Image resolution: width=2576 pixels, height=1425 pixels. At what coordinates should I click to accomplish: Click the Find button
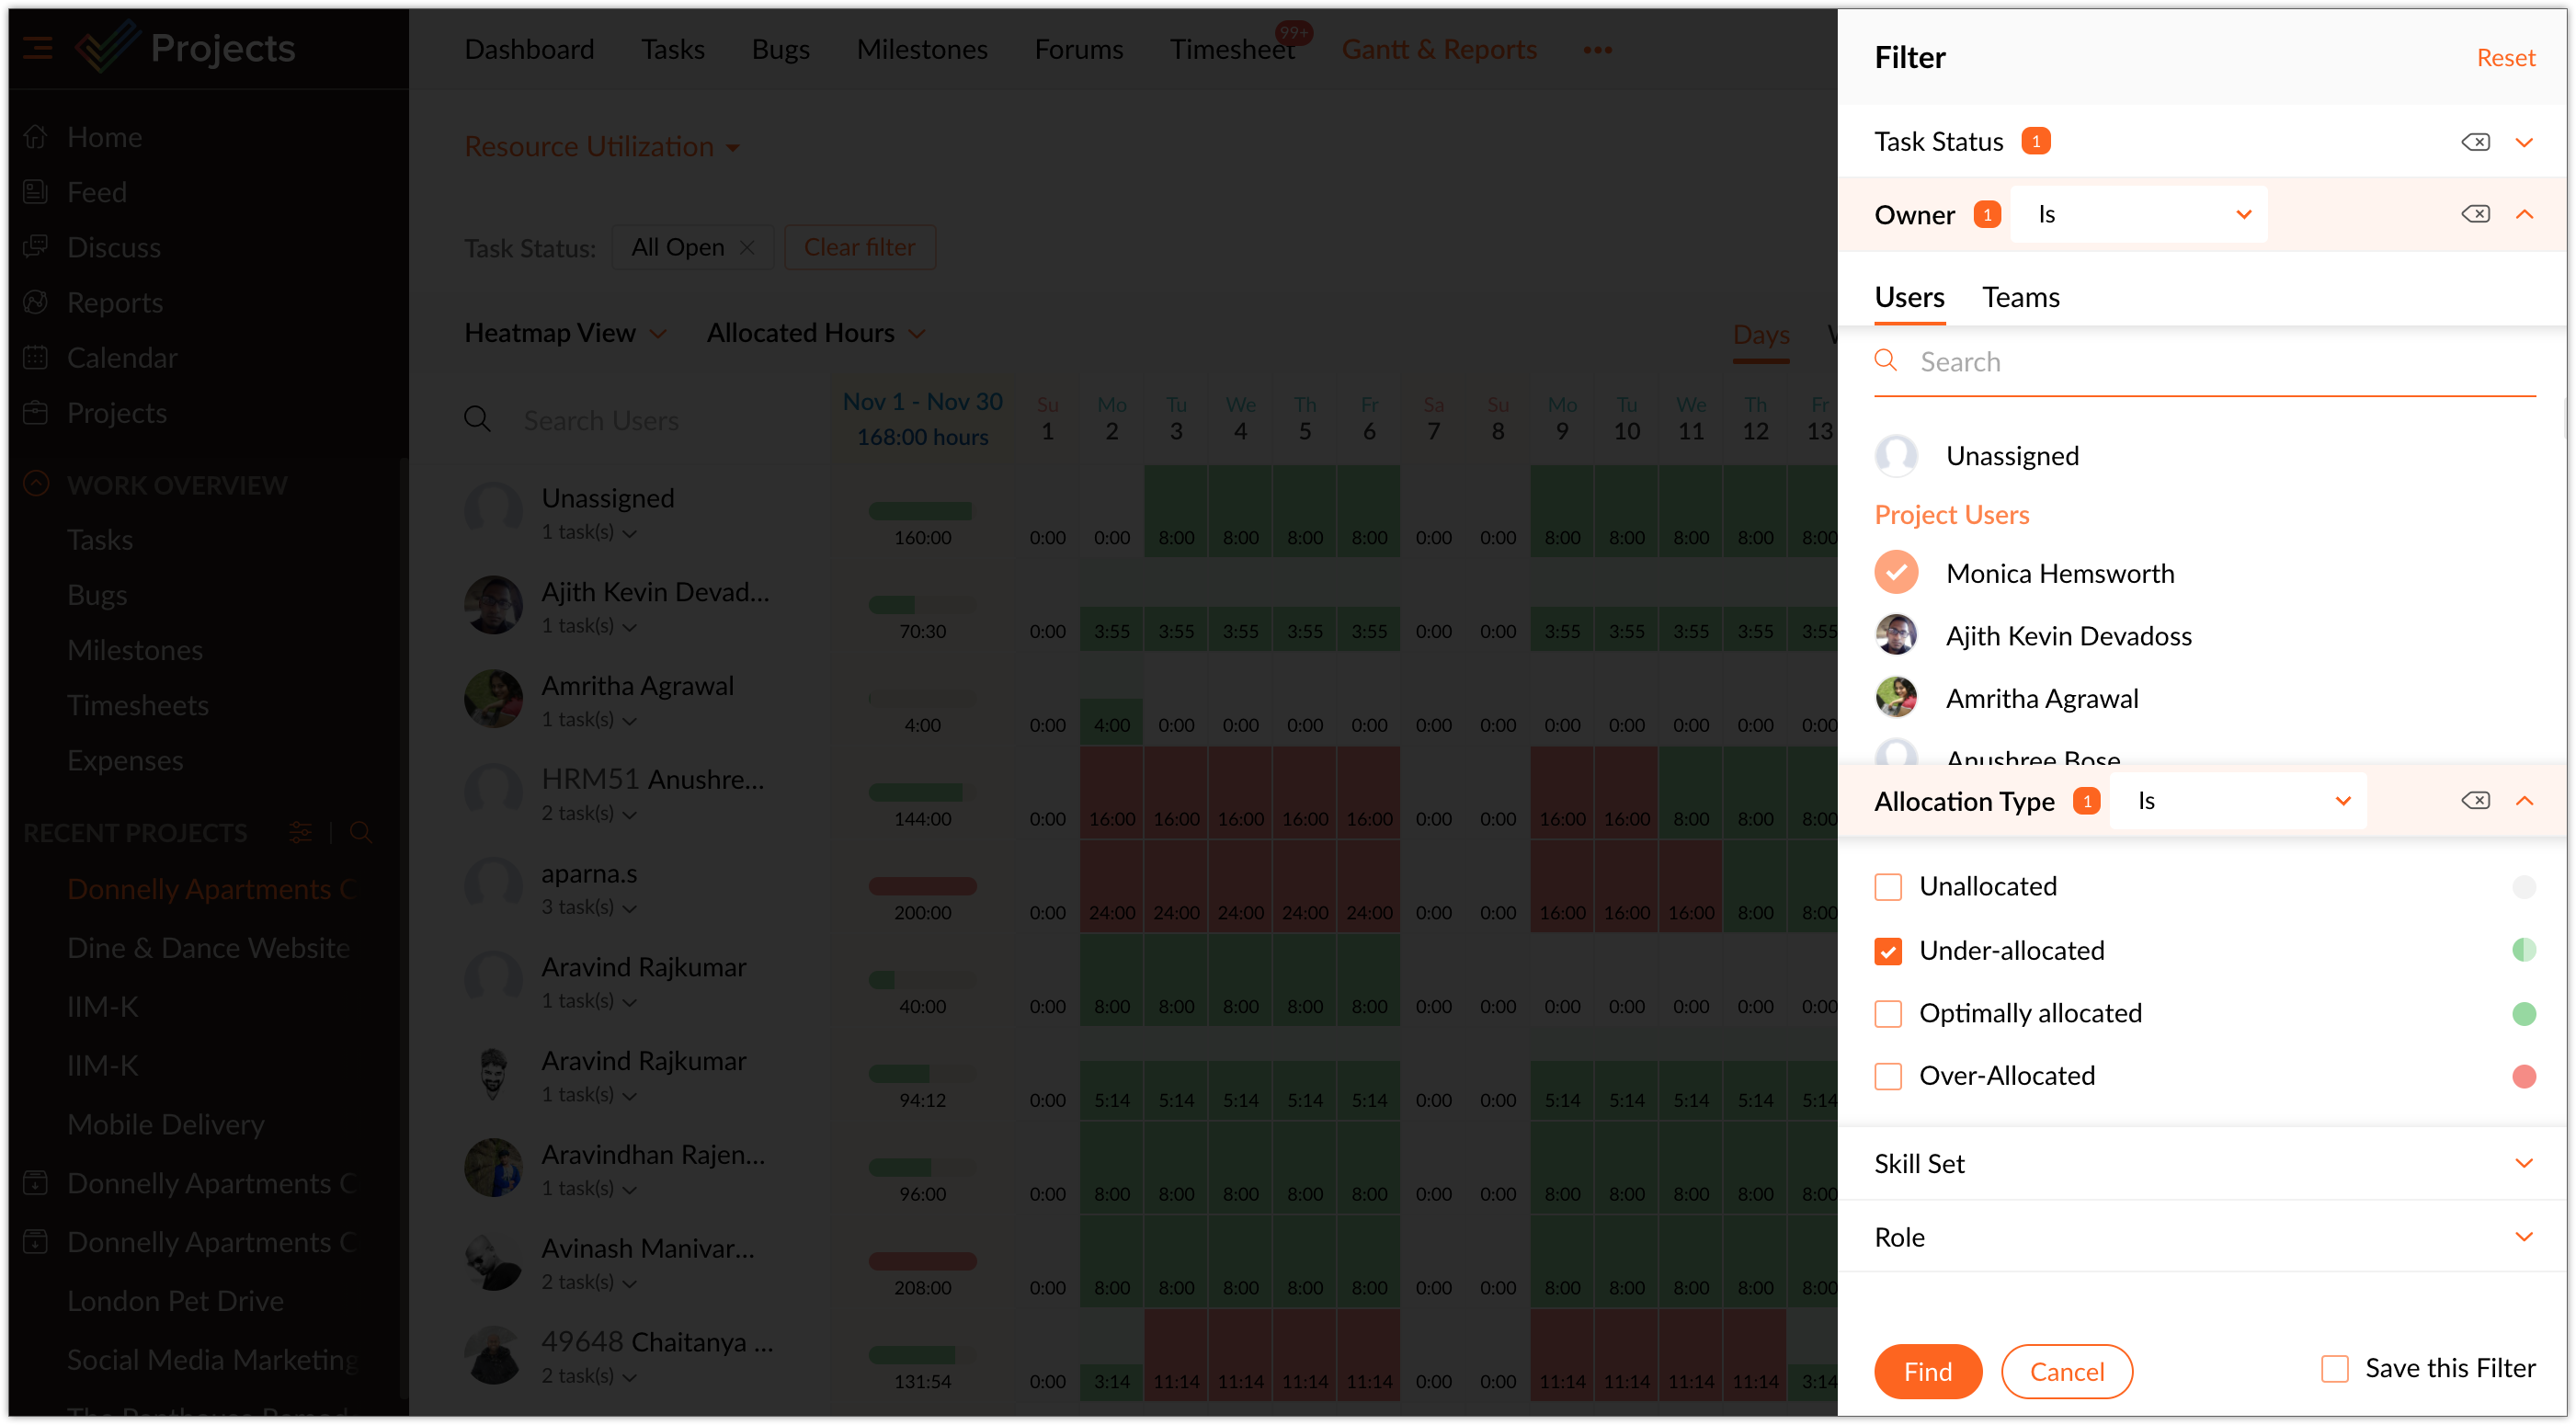[1927, 1371]
